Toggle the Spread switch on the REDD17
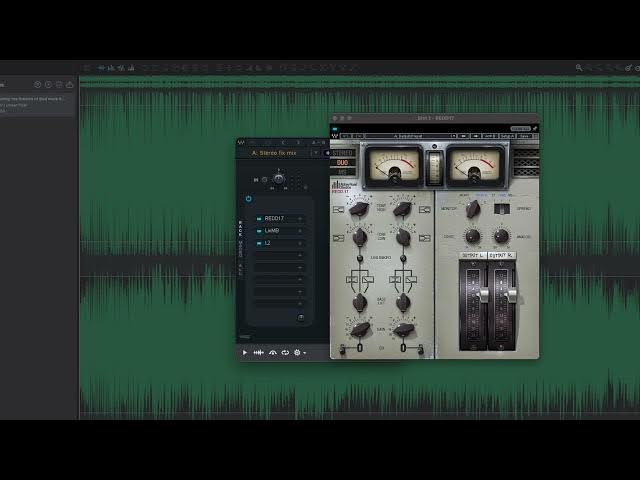Screen dimensions: 640x480 [502, 209]
